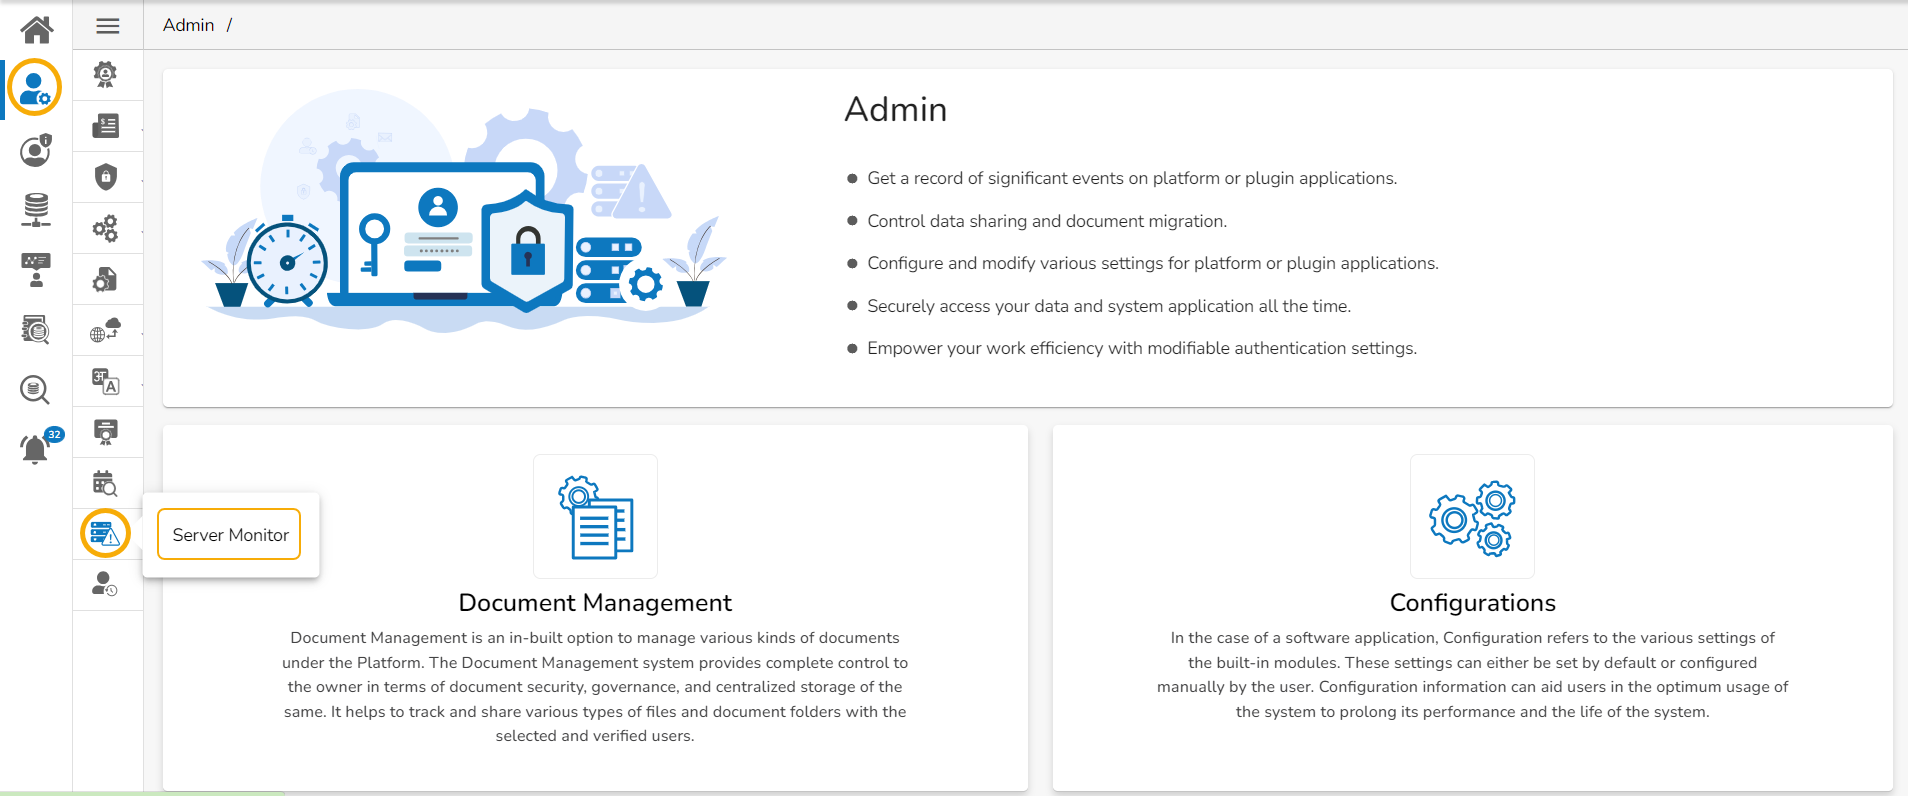Open the user badge ribbon icon

[x=105, y=75]
